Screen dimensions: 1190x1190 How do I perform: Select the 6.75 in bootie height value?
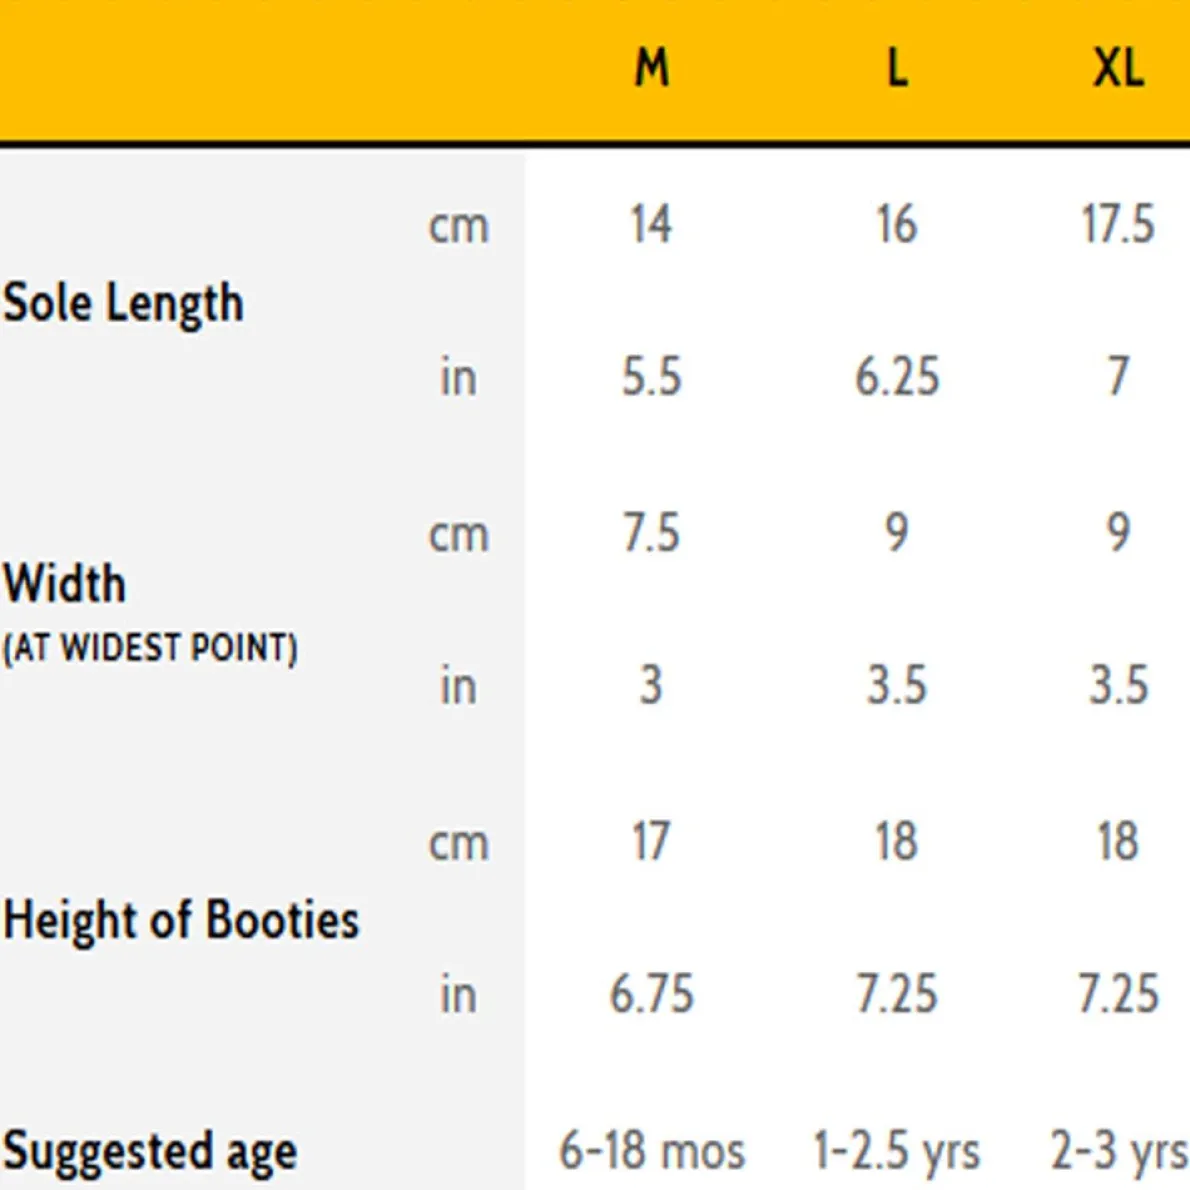coord(651,994)
